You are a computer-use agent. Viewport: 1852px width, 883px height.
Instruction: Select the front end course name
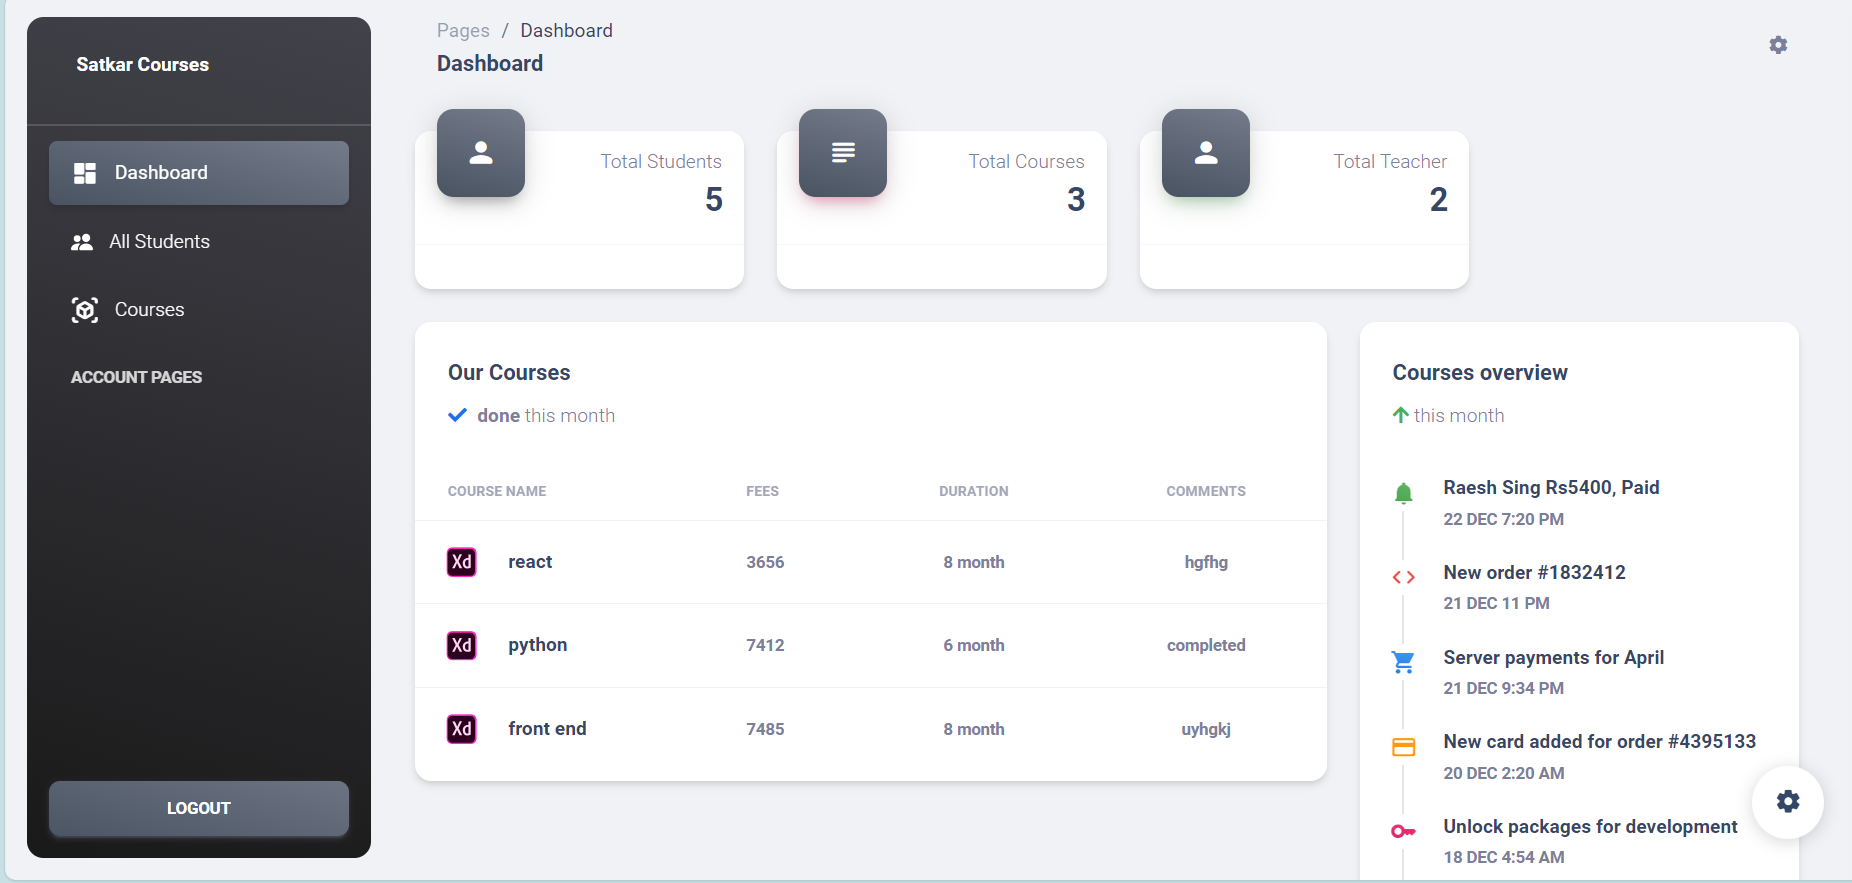click(547, 729)
